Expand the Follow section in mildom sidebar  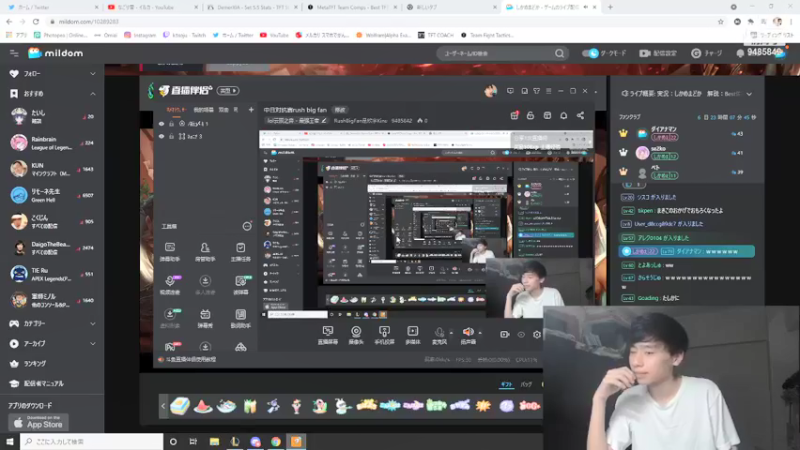pos(92,74)
